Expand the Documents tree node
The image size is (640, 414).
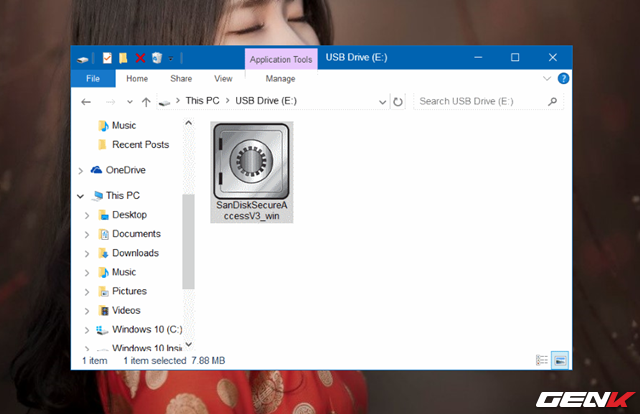click(87, 234)
